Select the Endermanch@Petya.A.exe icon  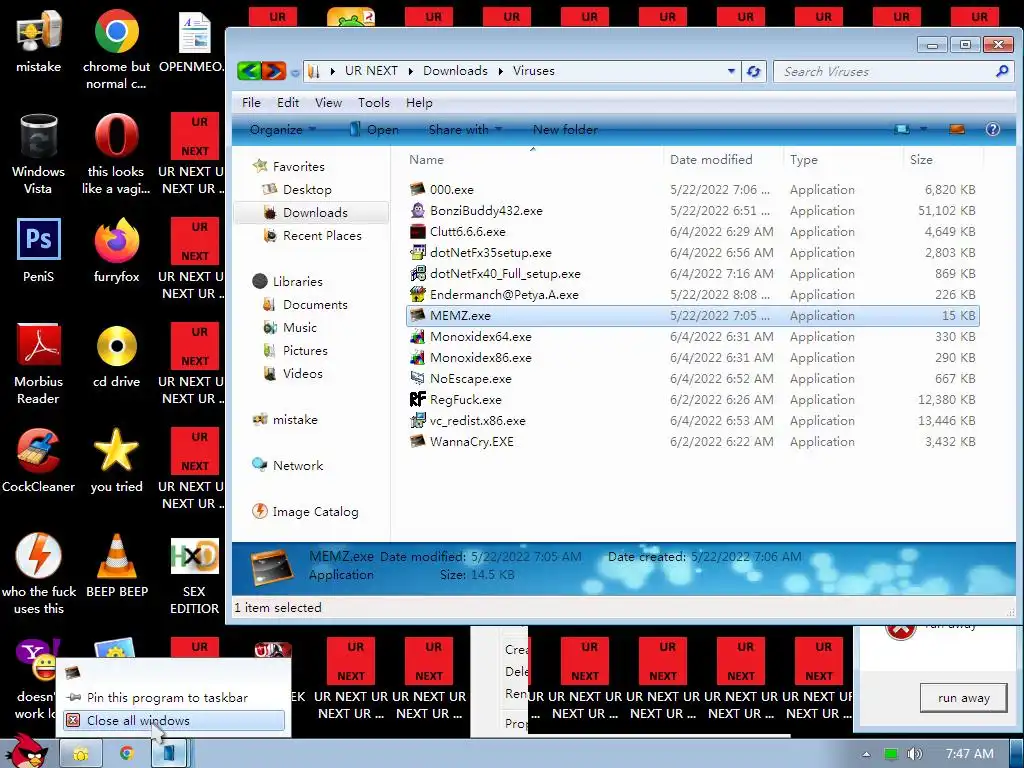[x=417, y=295]
